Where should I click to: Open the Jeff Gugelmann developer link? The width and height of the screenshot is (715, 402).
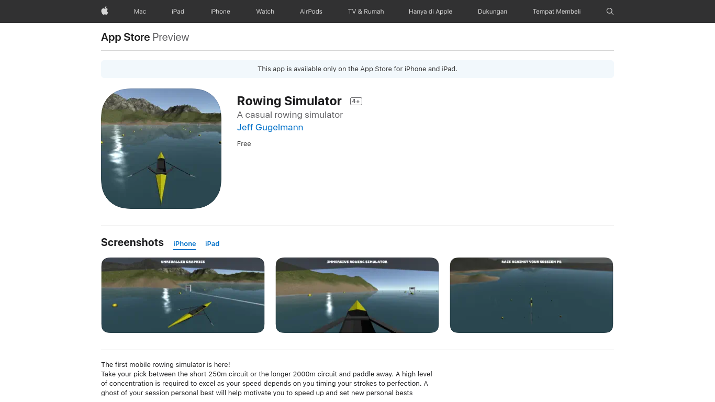[270, 127]
